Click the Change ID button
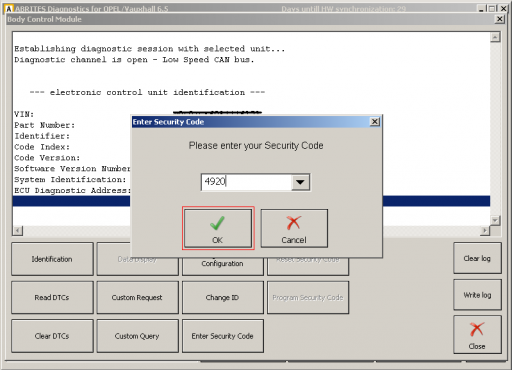The image size is (512, 370). point(223,297)
